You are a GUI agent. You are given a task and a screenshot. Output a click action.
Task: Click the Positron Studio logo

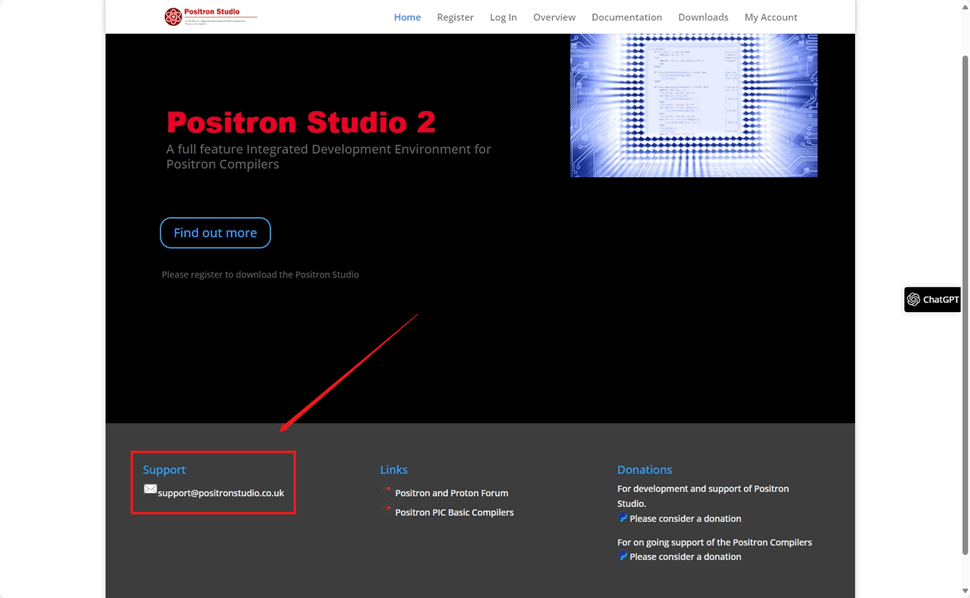click(210, 16)
